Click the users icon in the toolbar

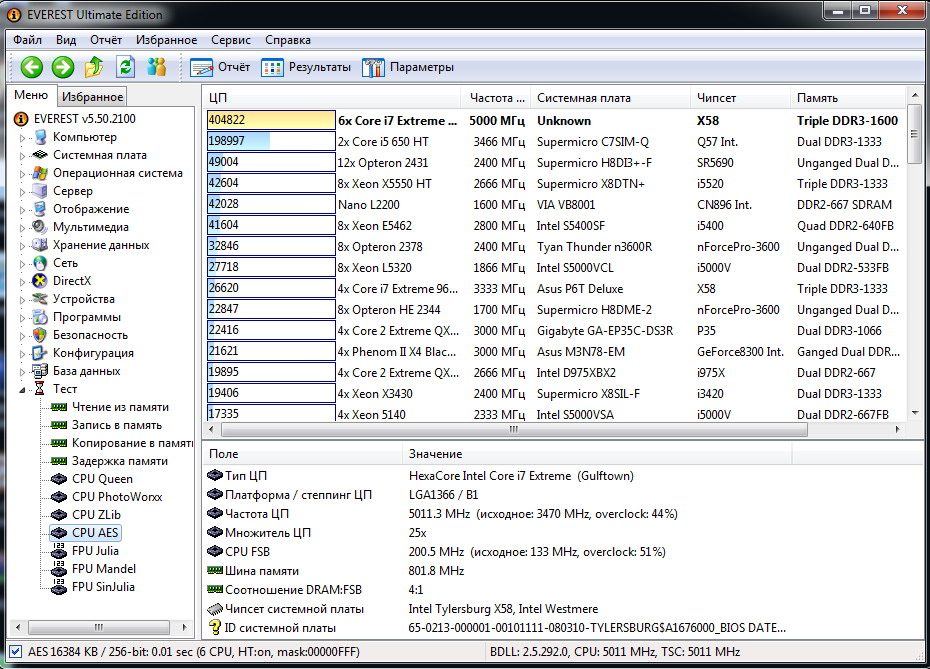pyautogui.click(x=157, y=67)
